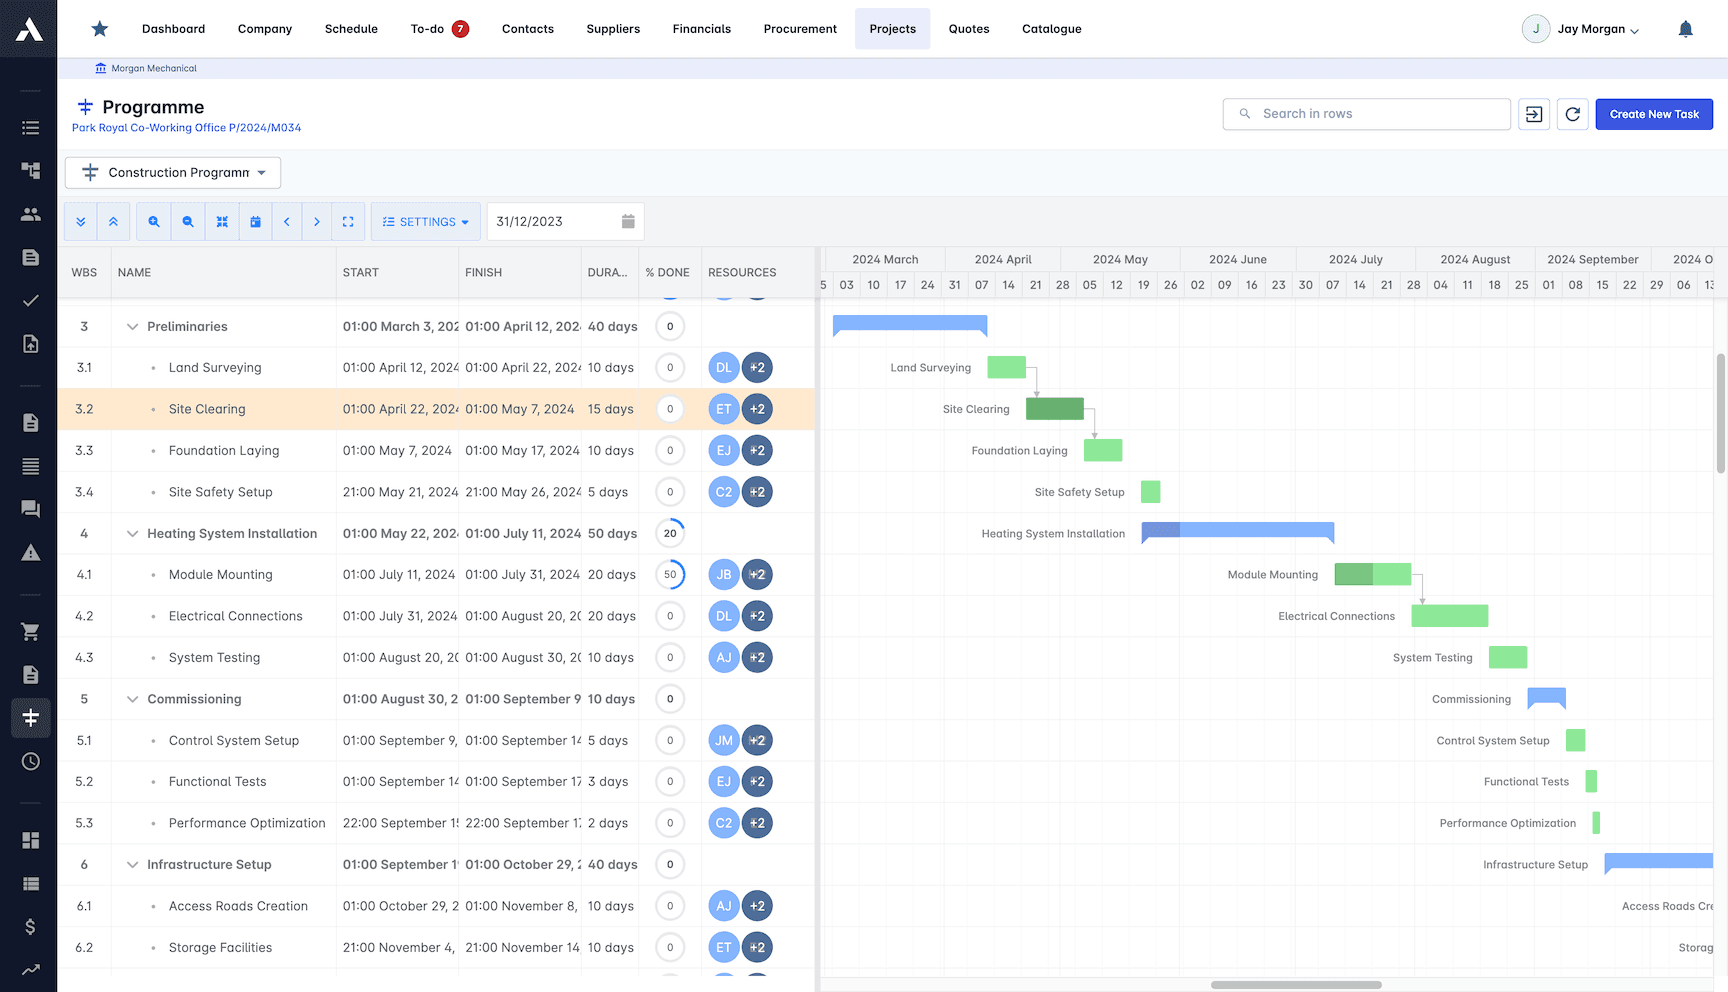This screenshot has width=1728, height=992.
Task: Click the refresh icon near Create New Task
Action: 1573,114
